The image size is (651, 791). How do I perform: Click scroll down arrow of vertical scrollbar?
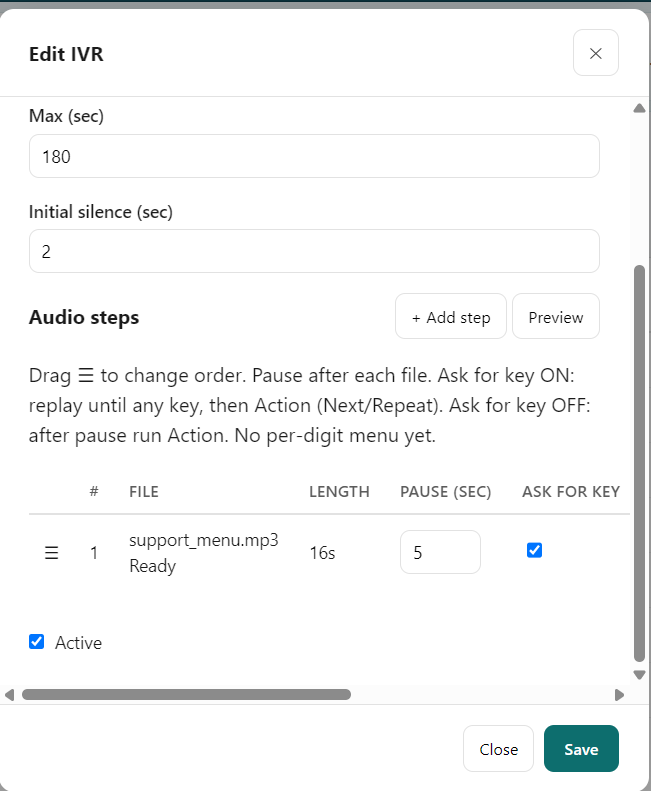click(639, 675)
